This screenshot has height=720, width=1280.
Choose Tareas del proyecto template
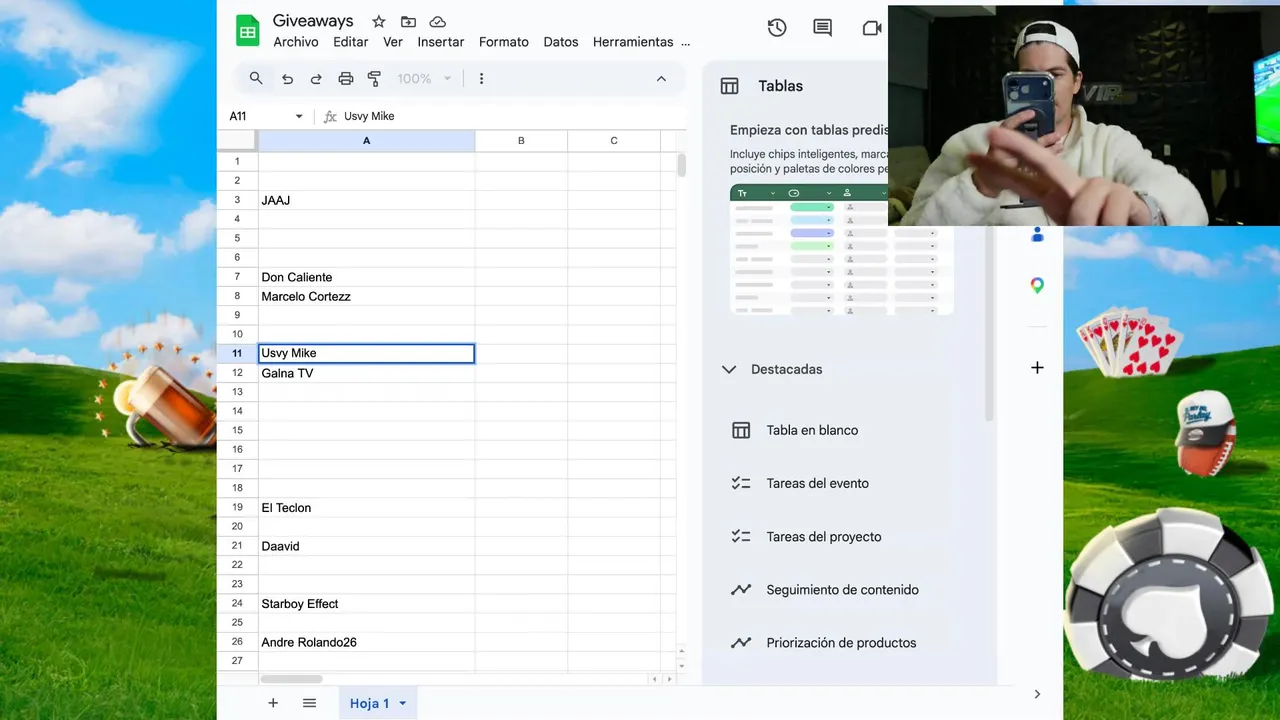[x=824, y=537]
